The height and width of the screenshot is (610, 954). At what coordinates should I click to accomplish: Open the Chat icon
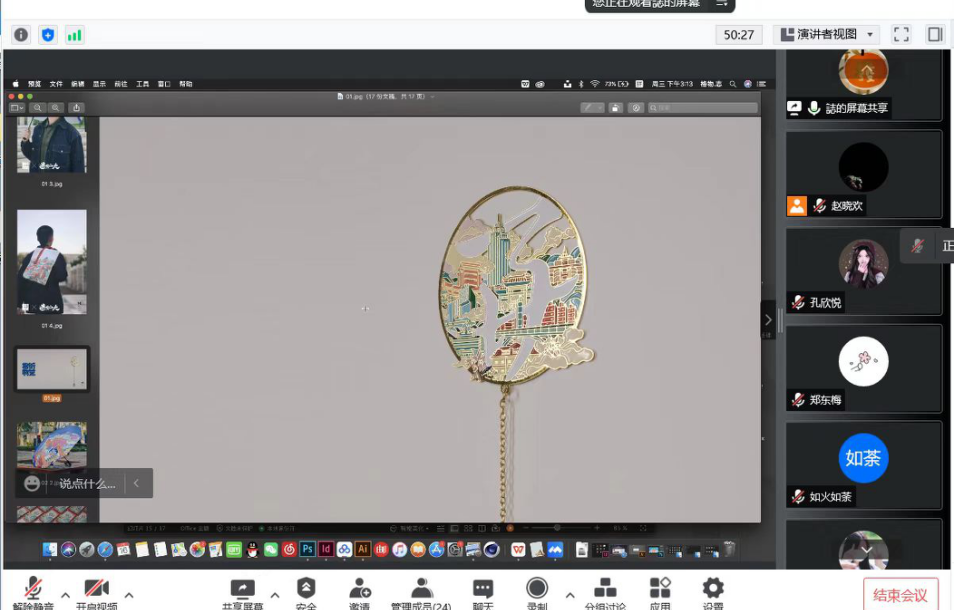click(483, 589)
